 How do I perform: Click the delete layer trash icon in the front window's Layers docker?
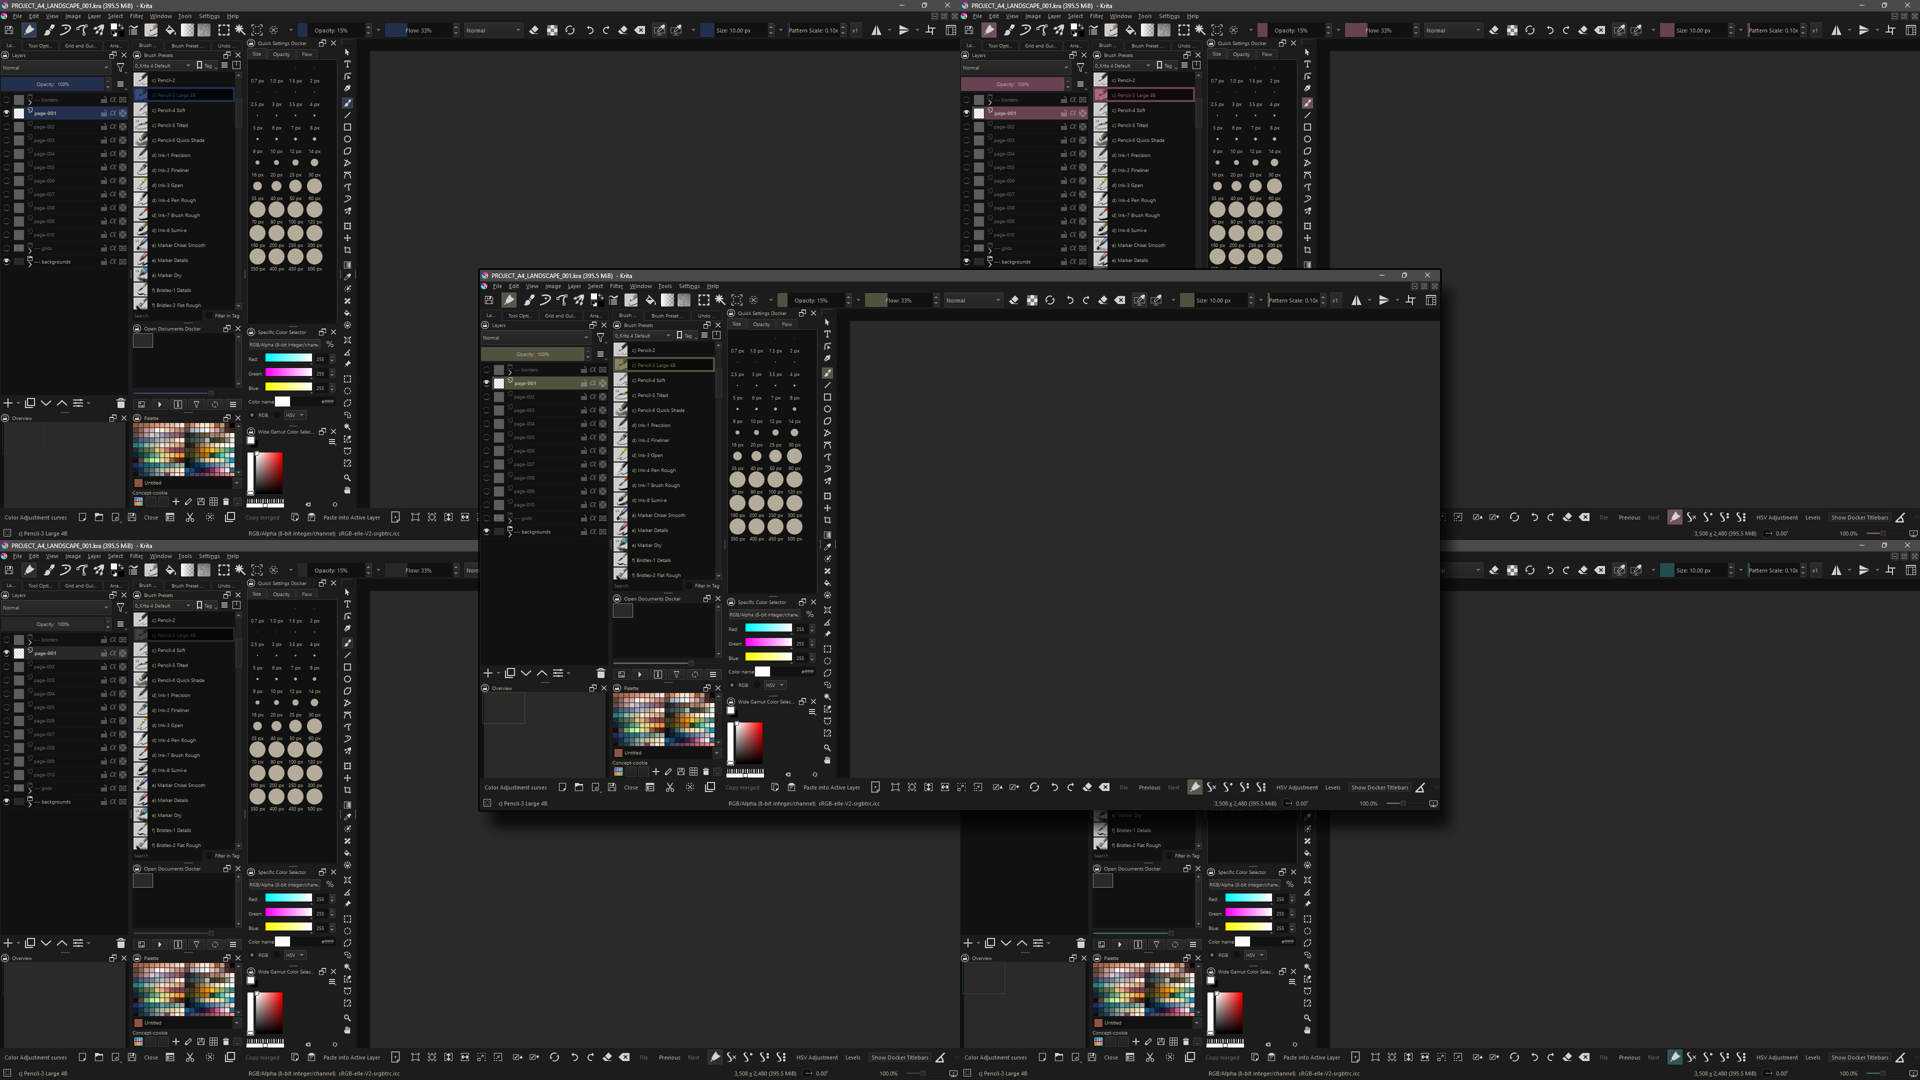pos(601,673)
